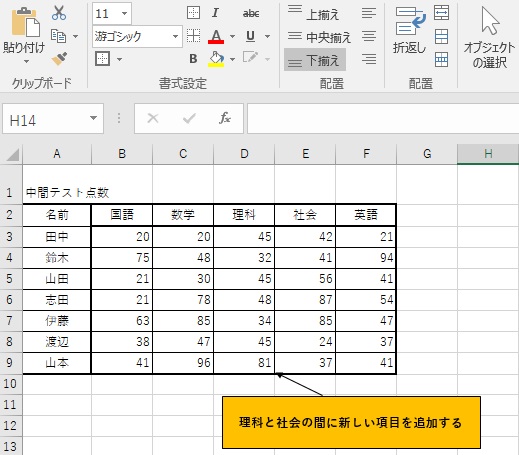Image resolution: width=519 pixels, height=455 pixels.
Task: Select 中央揃え middle alignment
Action: coord(319,37)
